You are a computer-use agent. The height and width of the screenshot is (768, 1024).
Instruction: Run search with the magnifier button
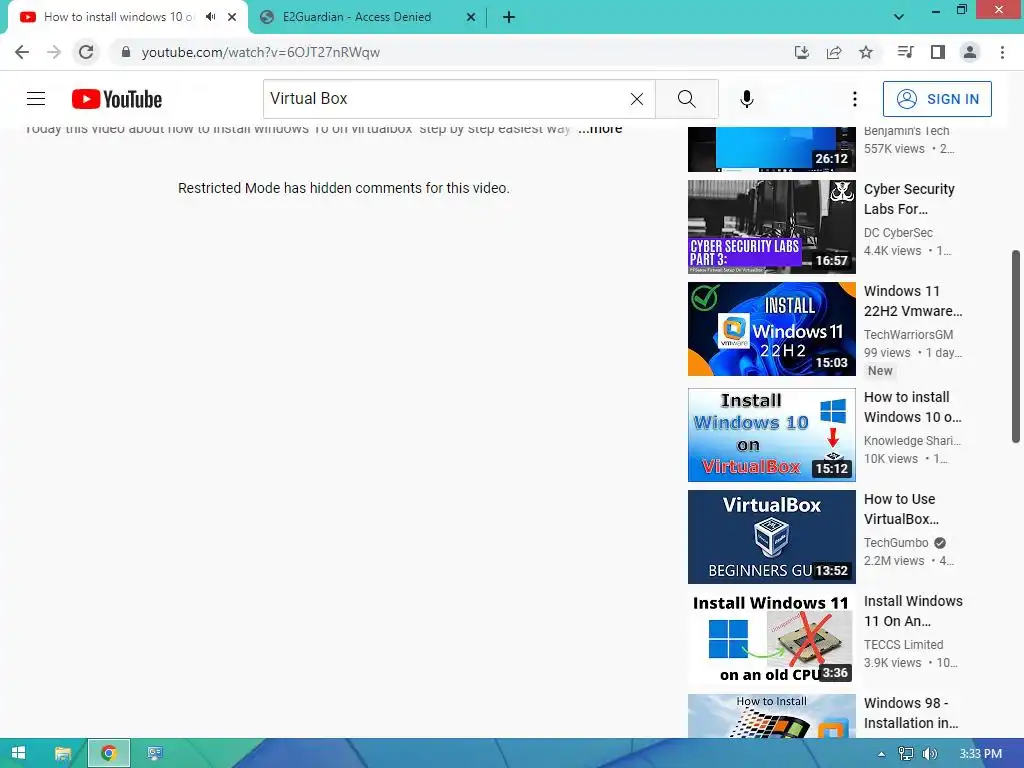tap(686, 99)
